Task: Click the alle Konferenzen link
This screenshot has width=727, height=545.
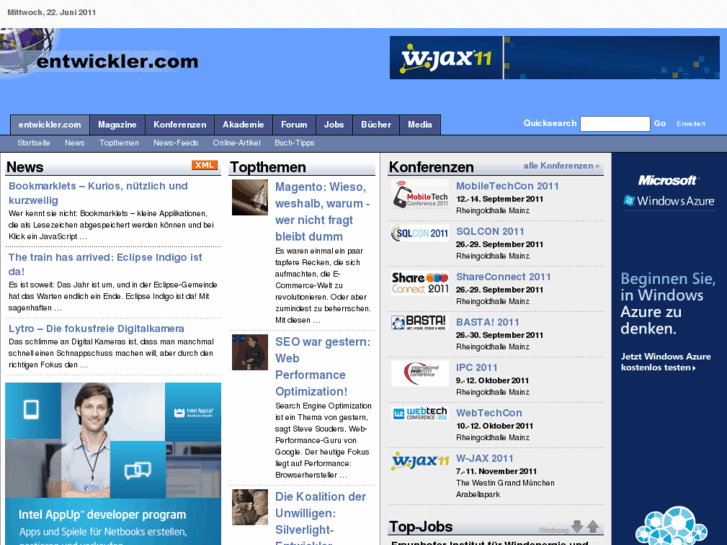Action: [561, 166]
